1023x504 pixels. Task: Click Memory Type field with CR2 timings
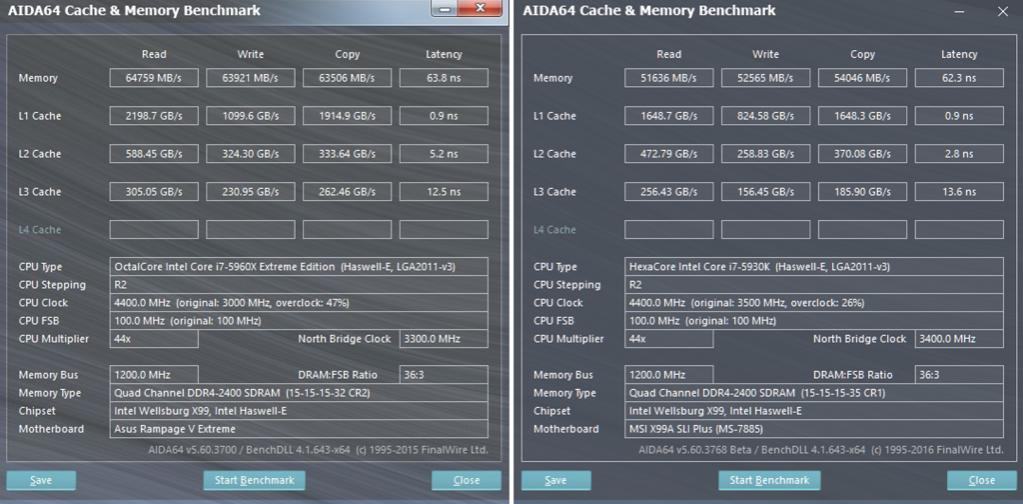coord(299,393)
